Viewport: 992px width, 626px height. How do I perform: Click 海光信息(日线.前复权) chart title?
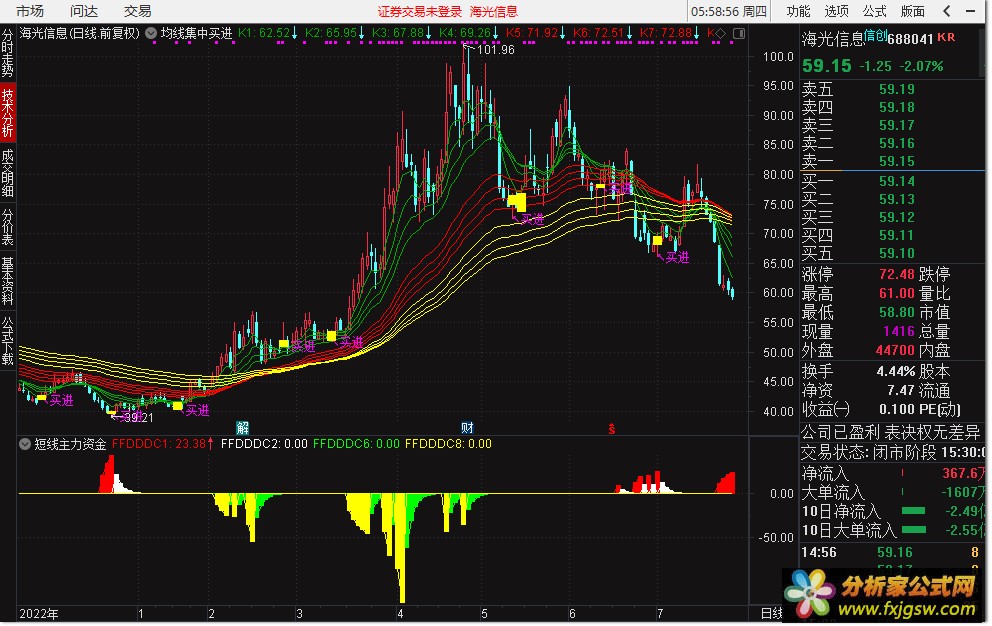(80, 33)
